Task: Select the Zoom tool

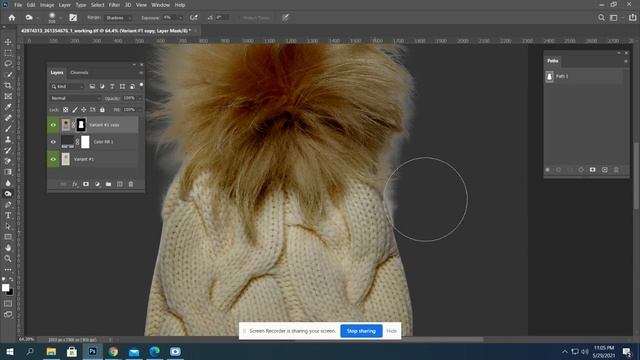Action: point(8,258)
